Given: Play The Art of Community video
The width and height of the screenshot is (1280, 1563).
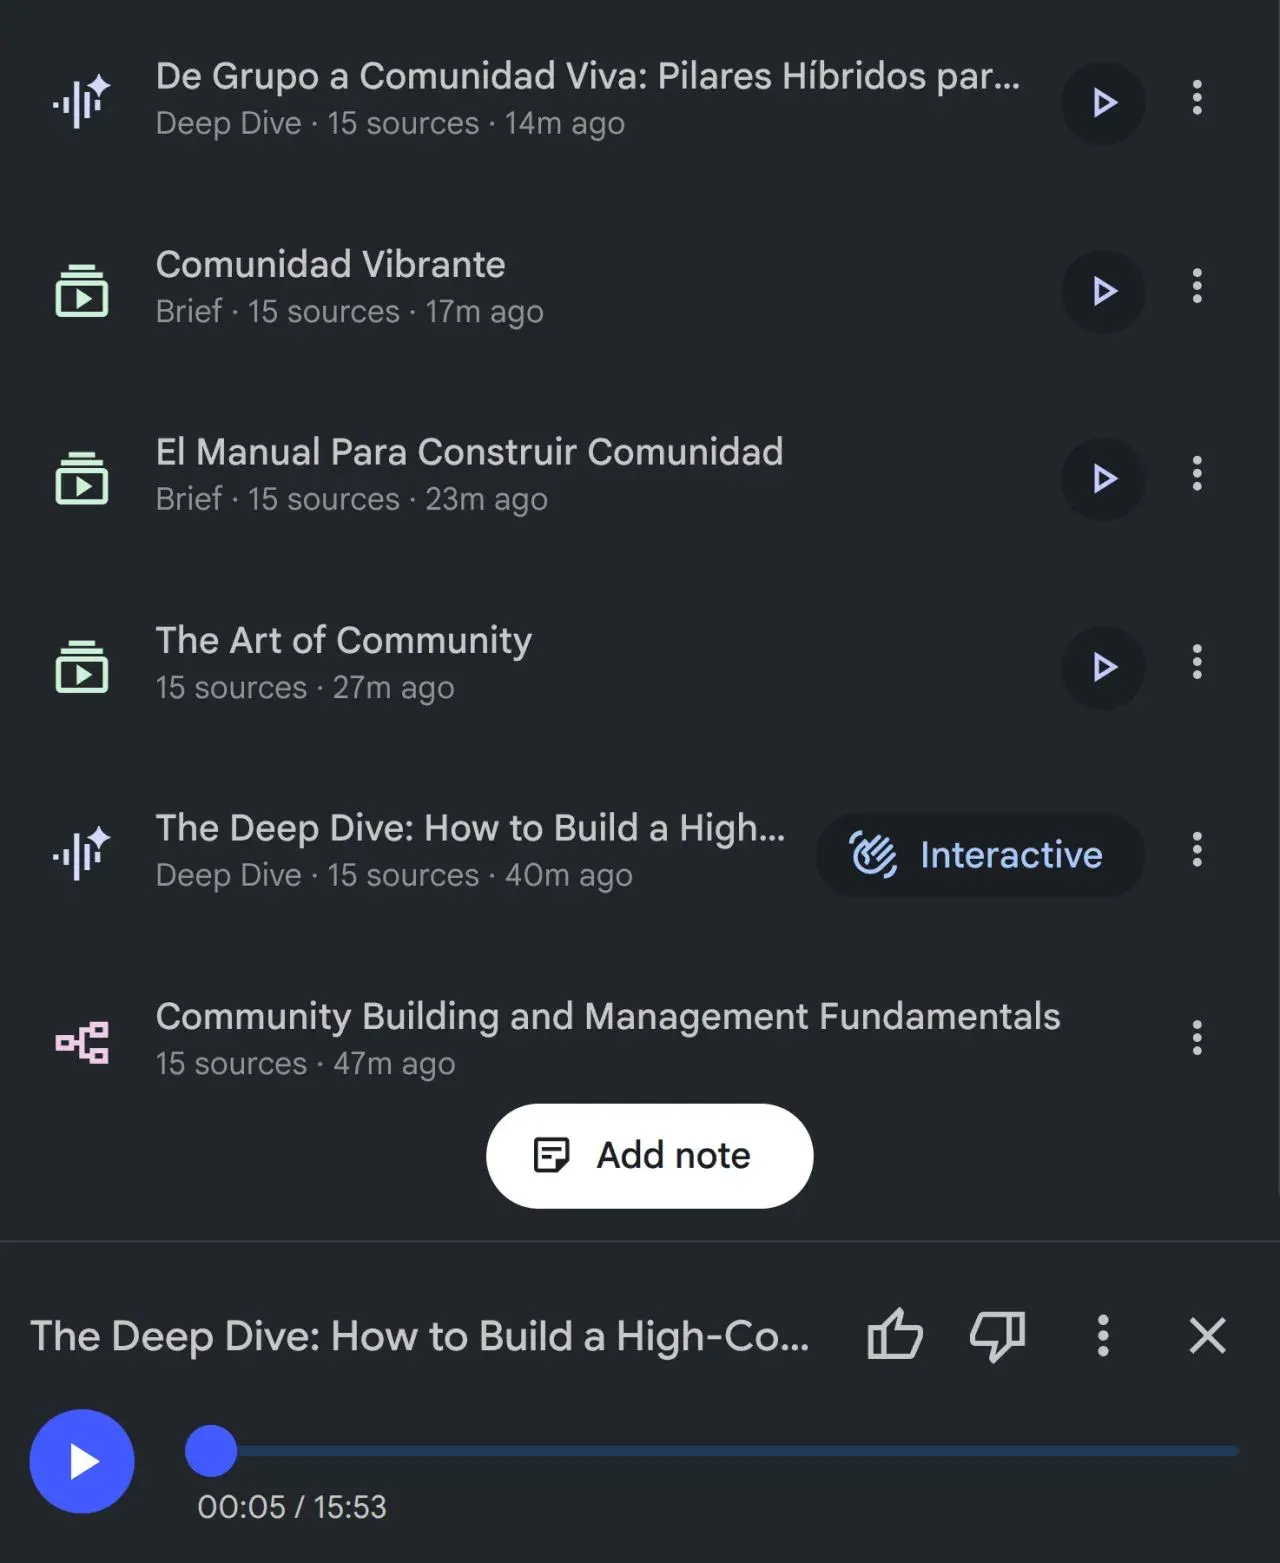Looking at the screenshot, I should pos(1103,667).
